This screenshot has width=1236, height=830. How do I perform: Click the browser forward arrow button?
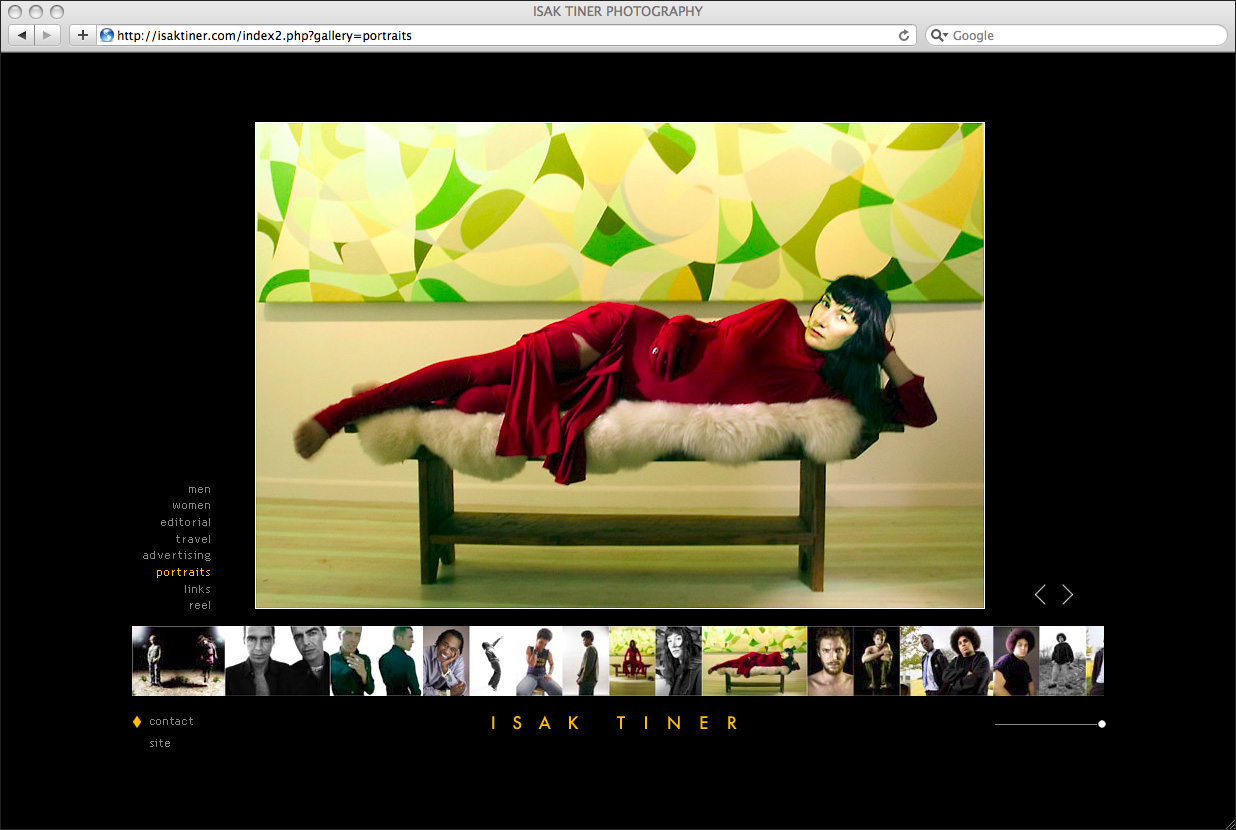tap(48, 35)
